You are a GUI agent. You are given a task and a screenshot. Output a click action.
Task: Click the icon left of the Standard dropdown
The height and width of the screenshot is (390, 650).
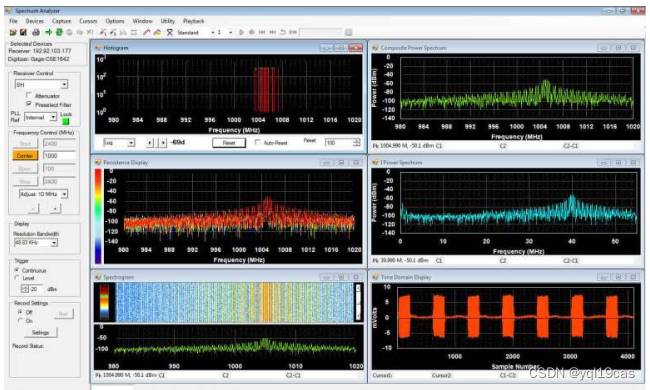click(170, 32)
